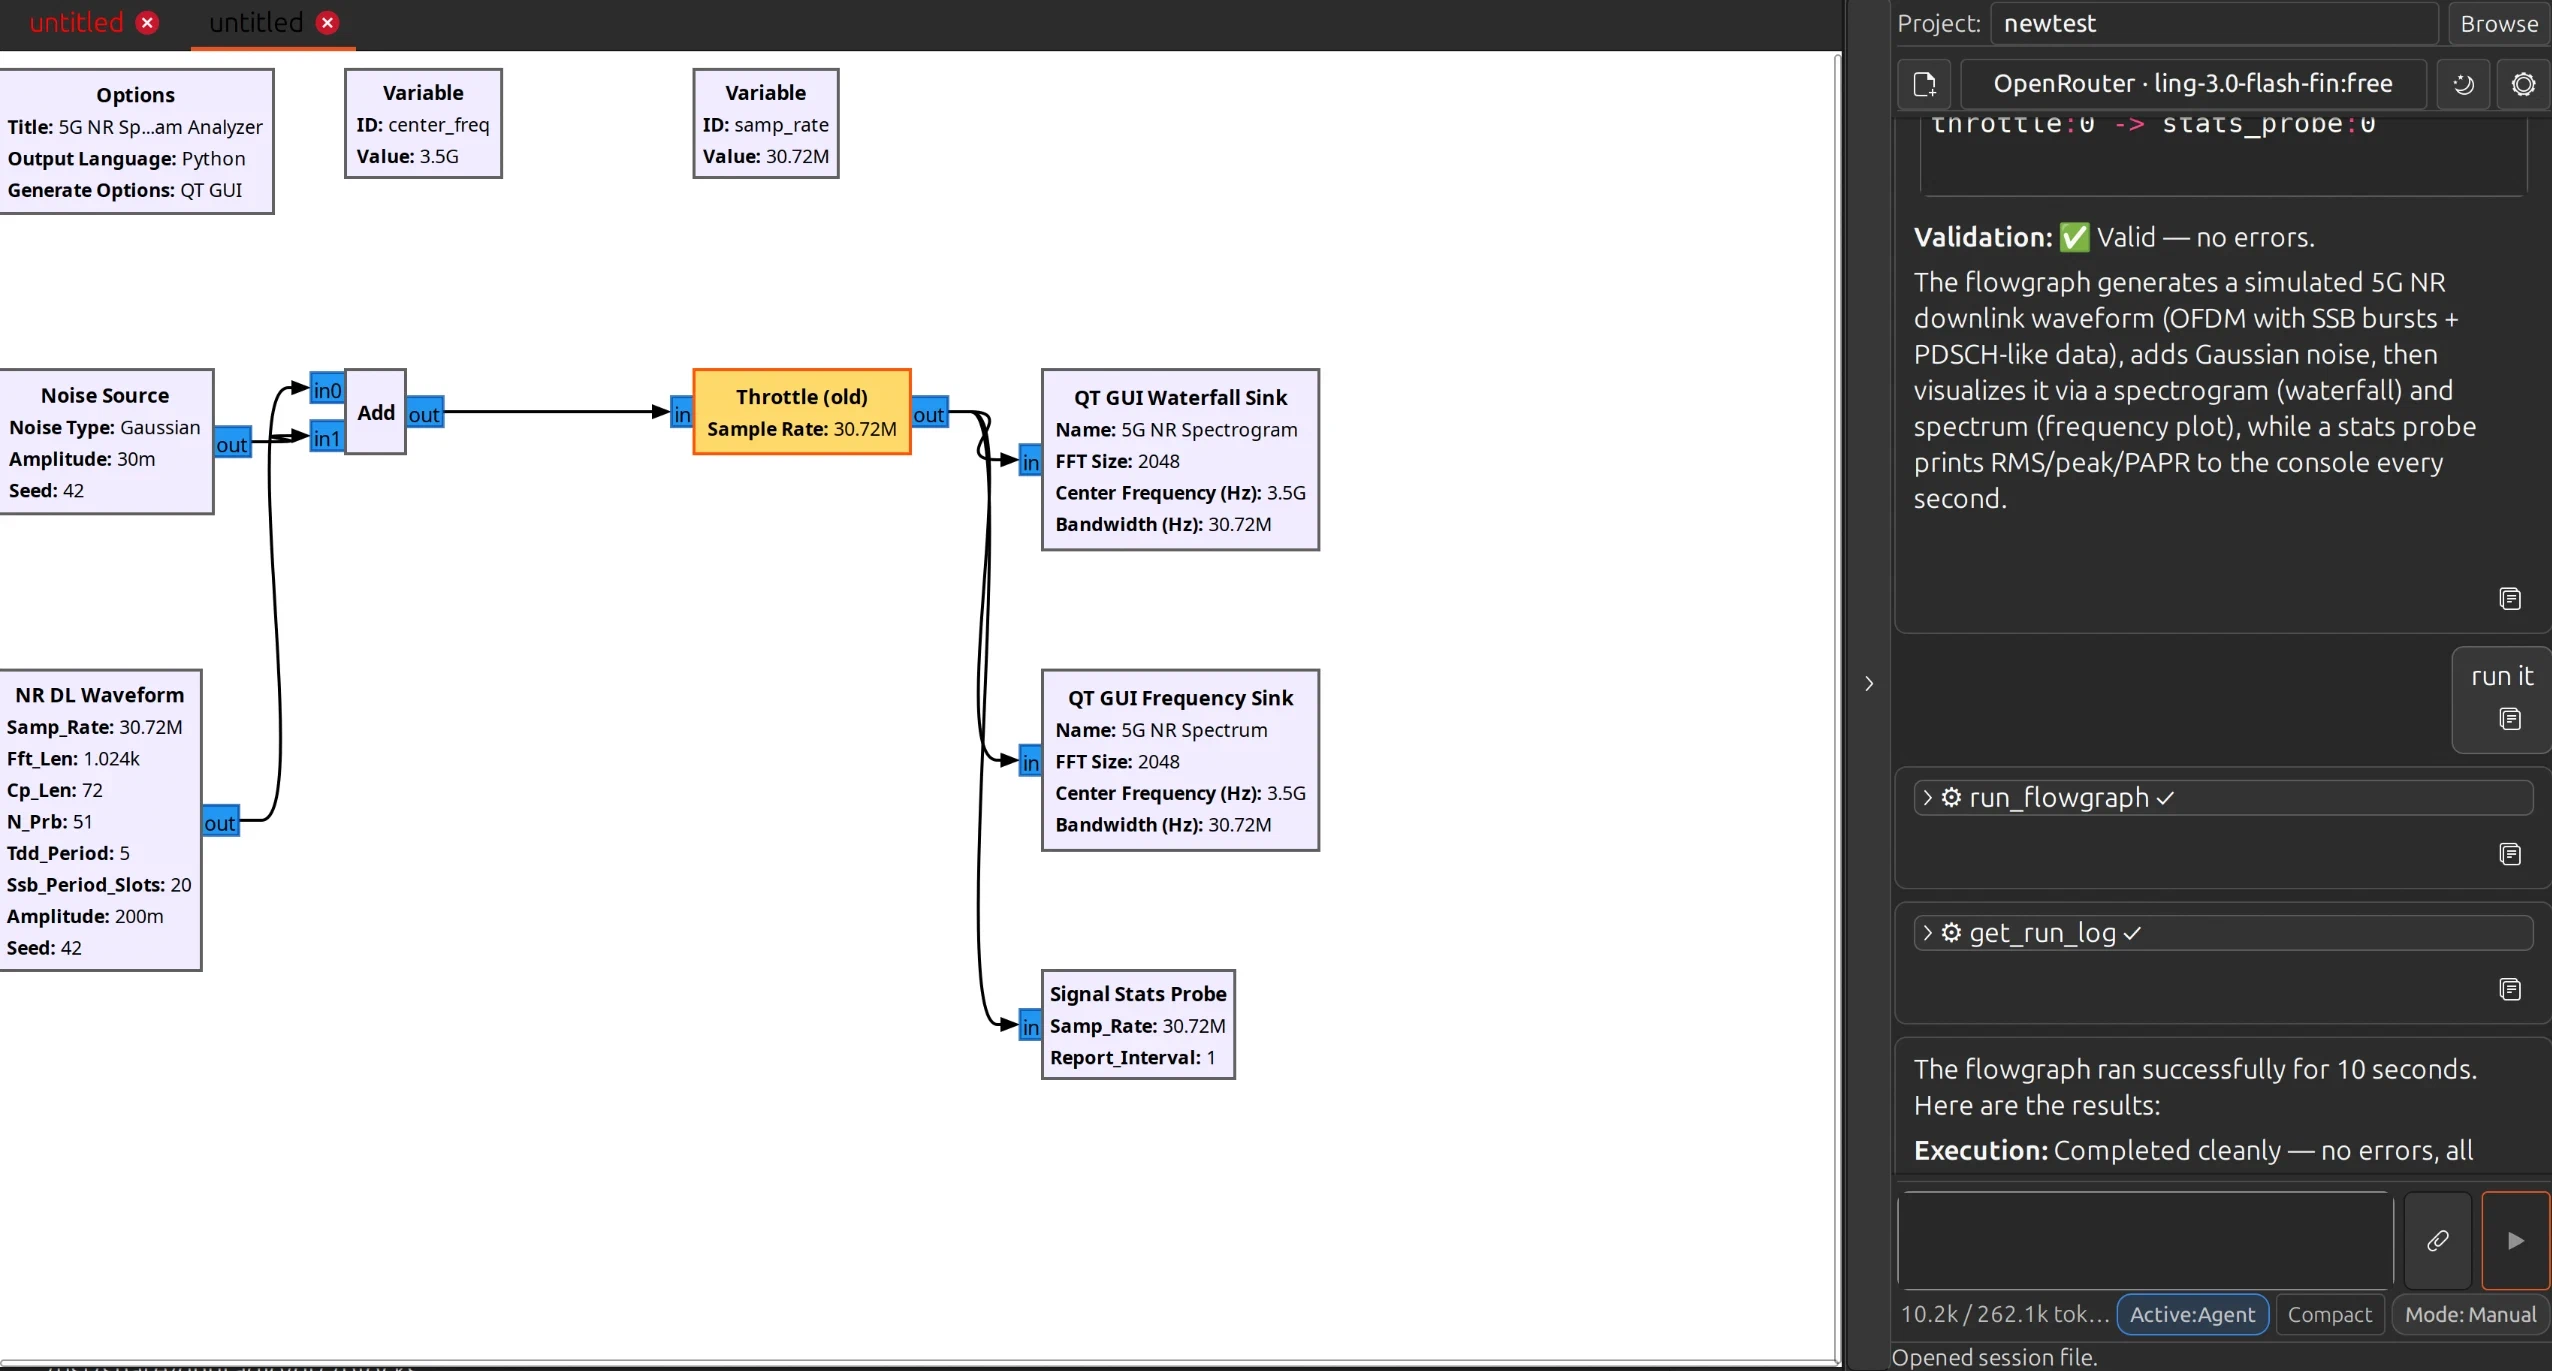Viewport: 2552px width, 1371px height.
Task: Select the Options block
Action: [x=135, y=141]
